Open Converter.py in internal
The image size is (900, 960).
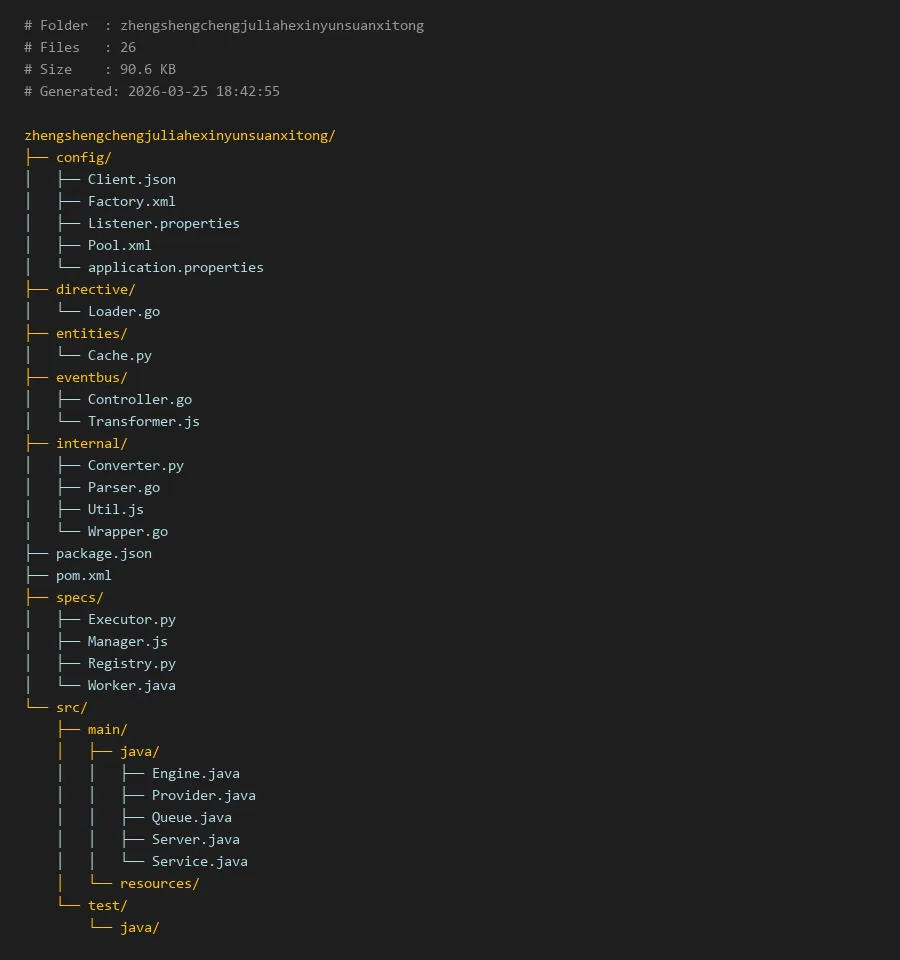135,465
